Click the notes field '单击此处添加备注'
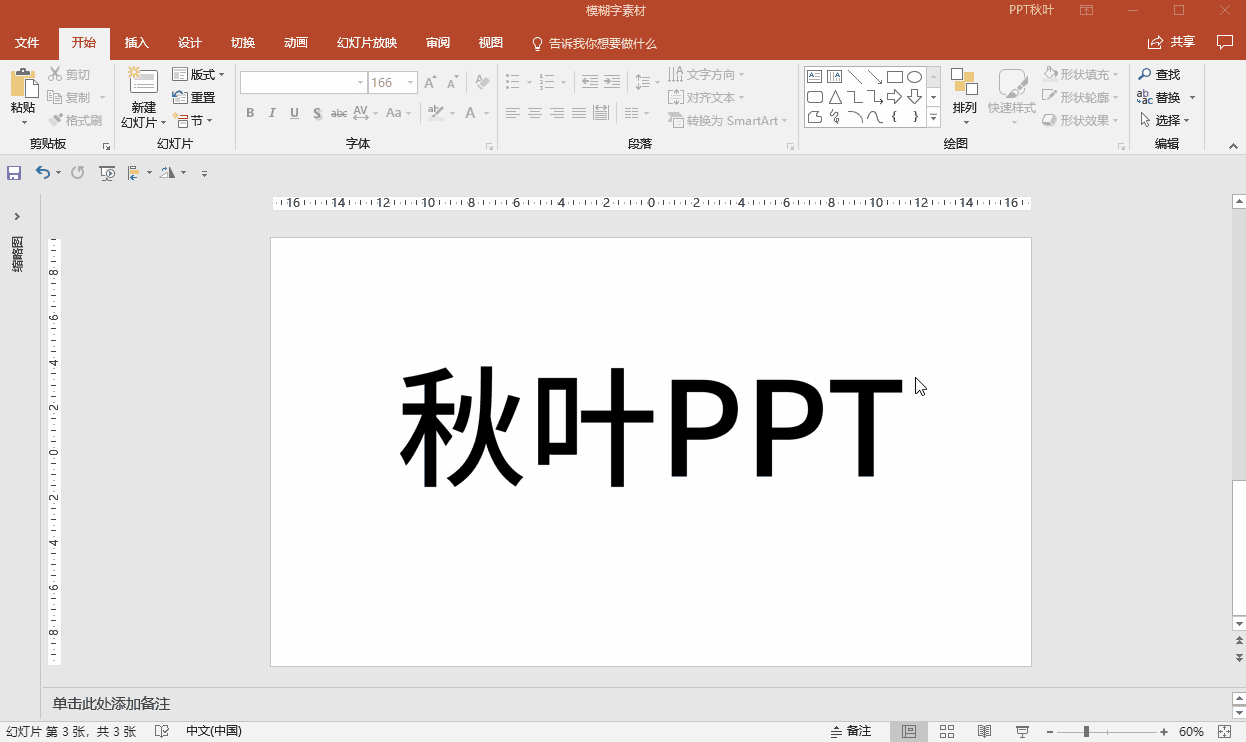 coord(111,704)
